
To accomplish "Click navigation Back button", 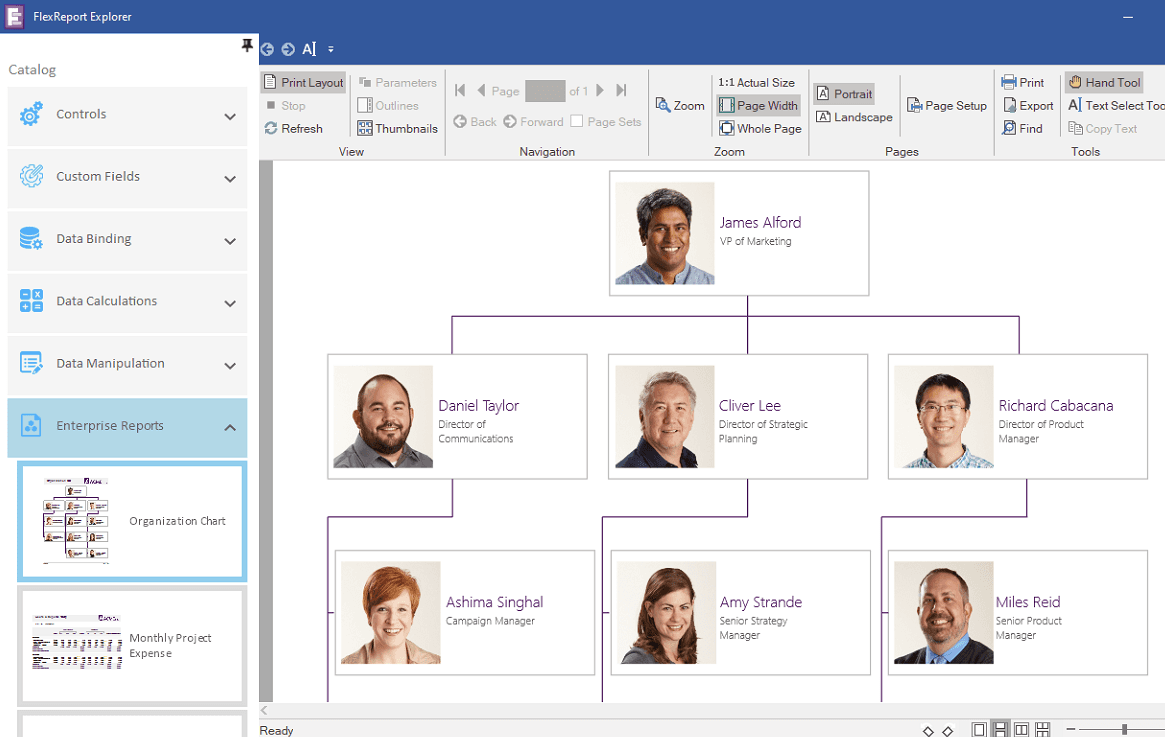I will 475,121.
